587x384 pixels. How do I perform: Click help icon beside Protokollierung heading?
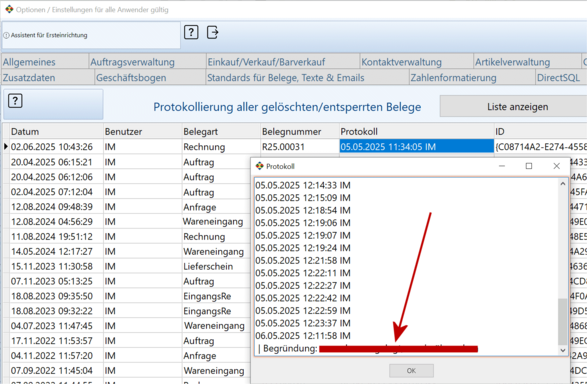pos(15,101)
